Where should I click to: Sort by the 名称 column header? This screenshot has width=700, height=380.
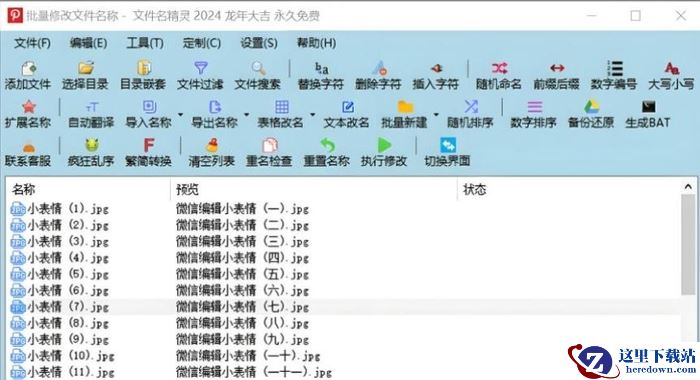click(x=88, y=189)
